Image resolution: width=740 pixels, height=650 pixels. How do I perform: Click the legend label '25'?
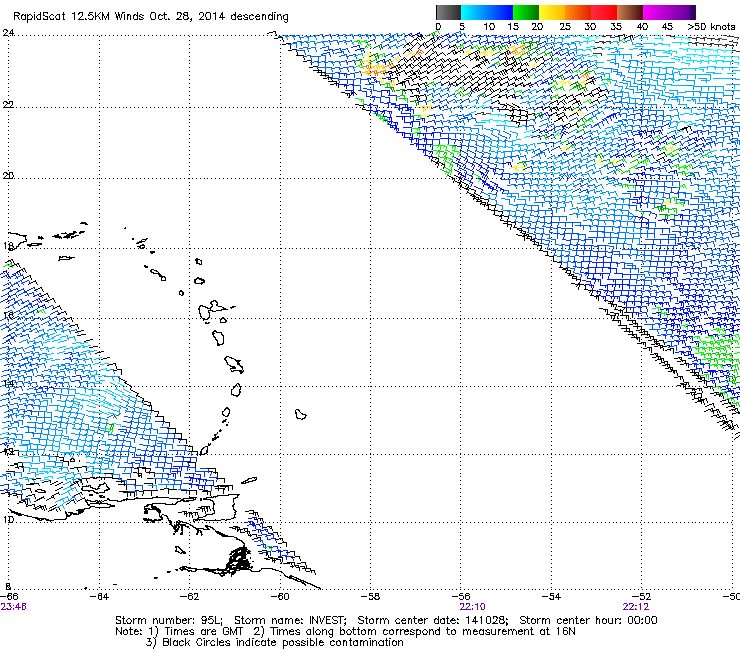pyautogui.click(x=565, y=27)
